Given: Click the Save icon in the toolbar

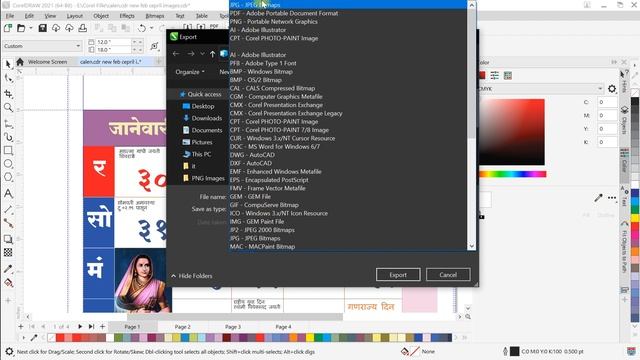Looking at the screenshot, I should (x=42, y=28).
